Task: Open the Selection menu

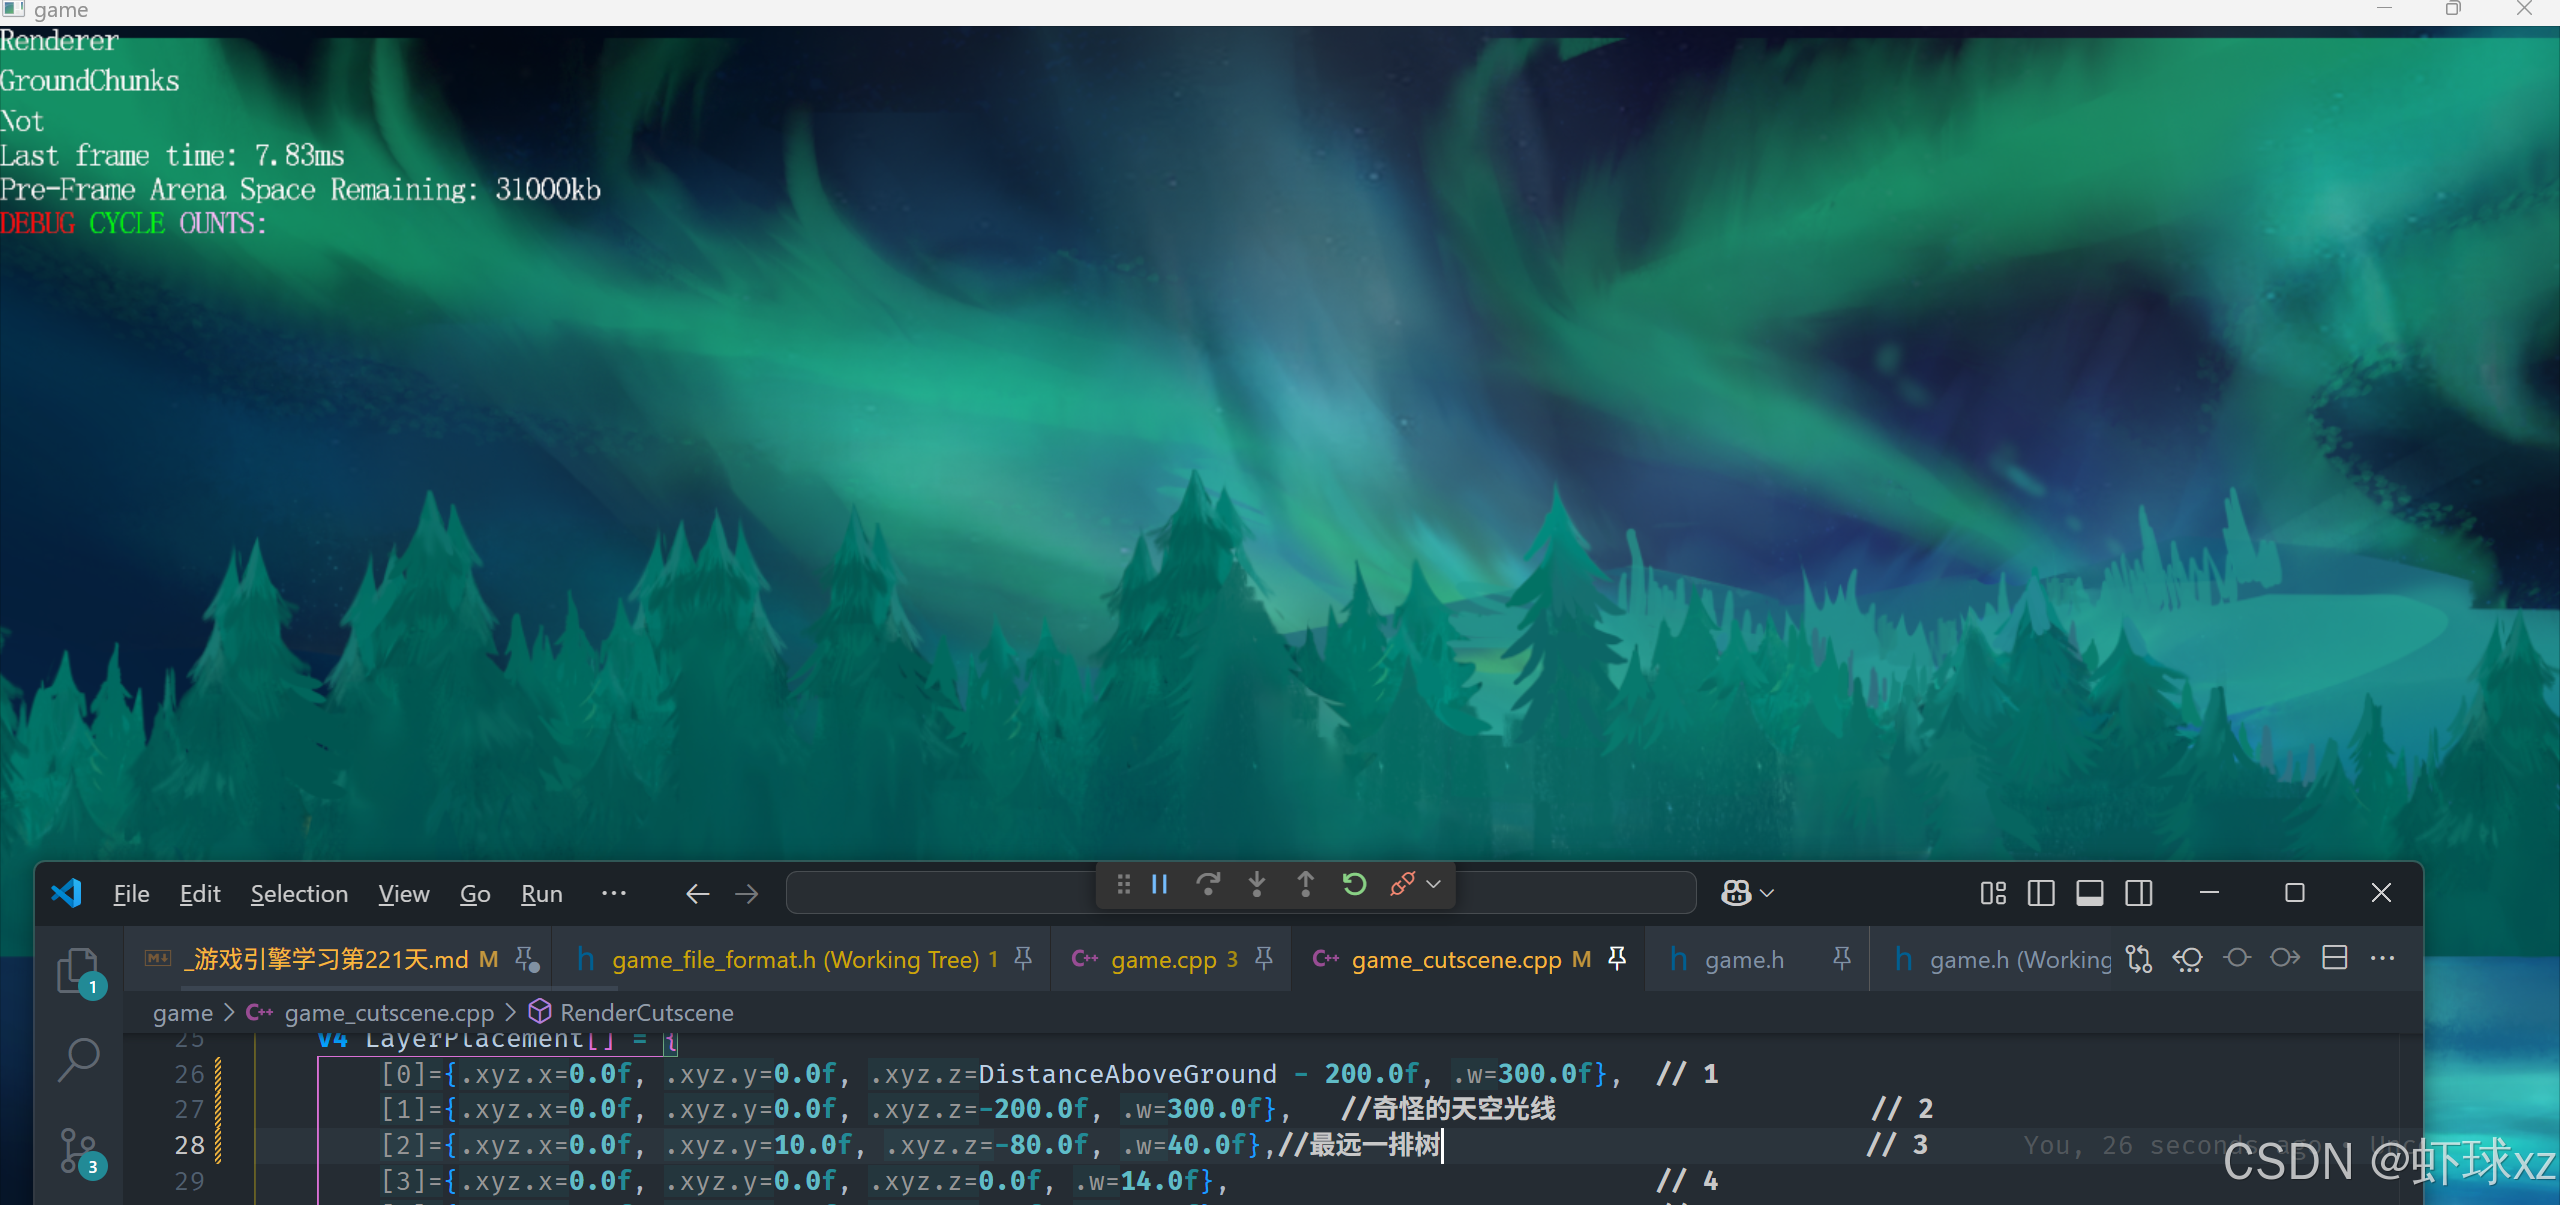Action: tap(299, 893)
